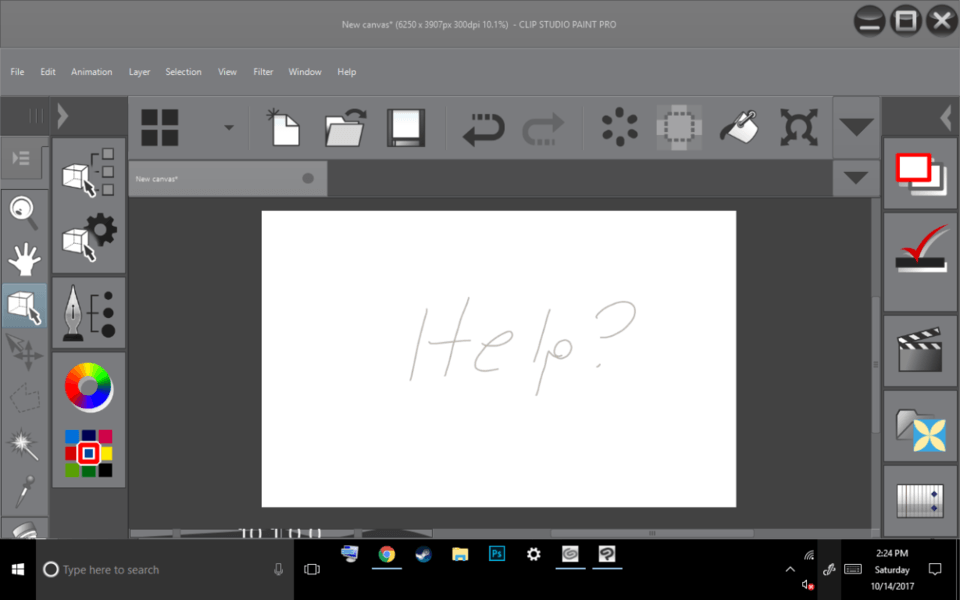Select the dashed polygon Selection tool
This screenshot has height=600, width=960.
24,398
